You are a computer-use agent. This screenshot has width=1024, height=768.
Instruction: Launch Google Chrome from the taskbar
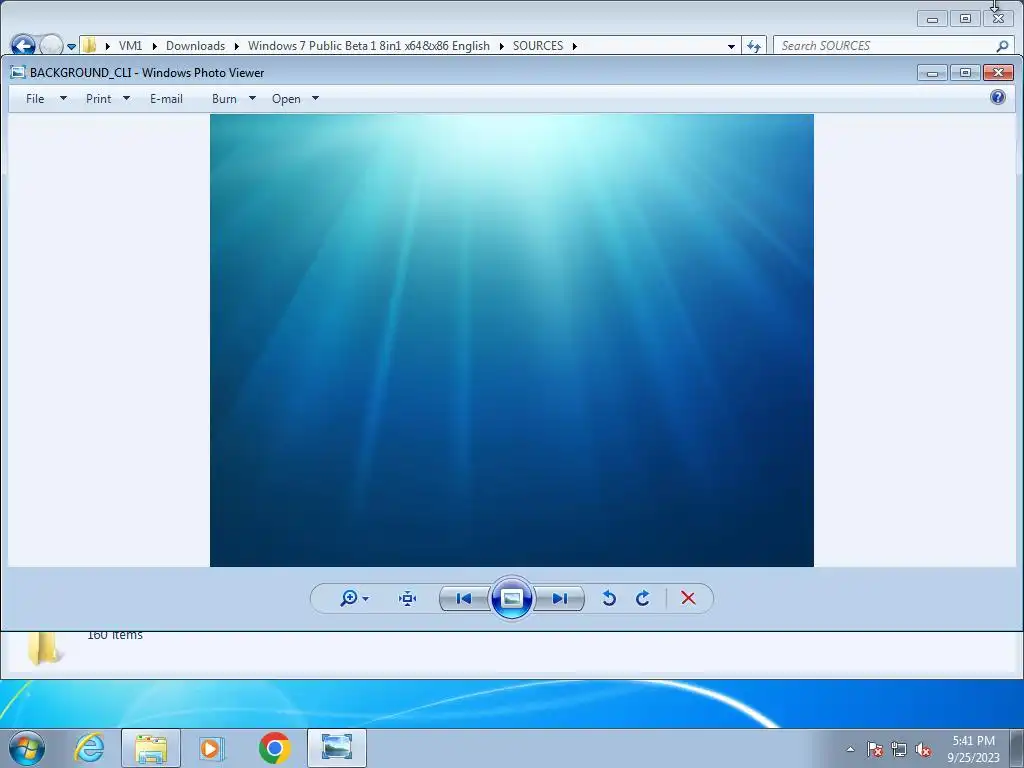[274, 748]
